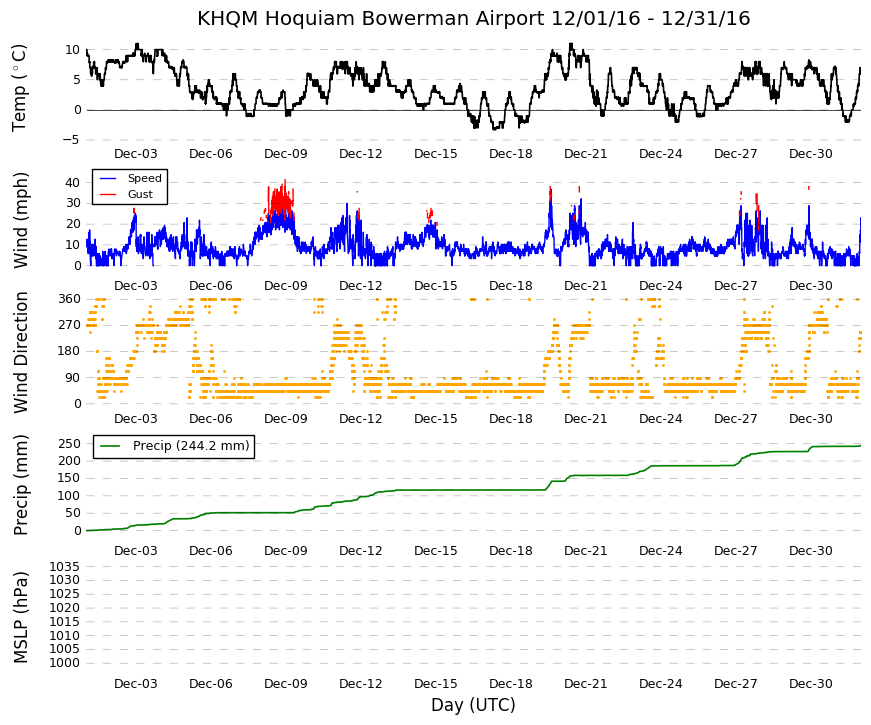Click the Precip (mm) axis label

(20, 485)
